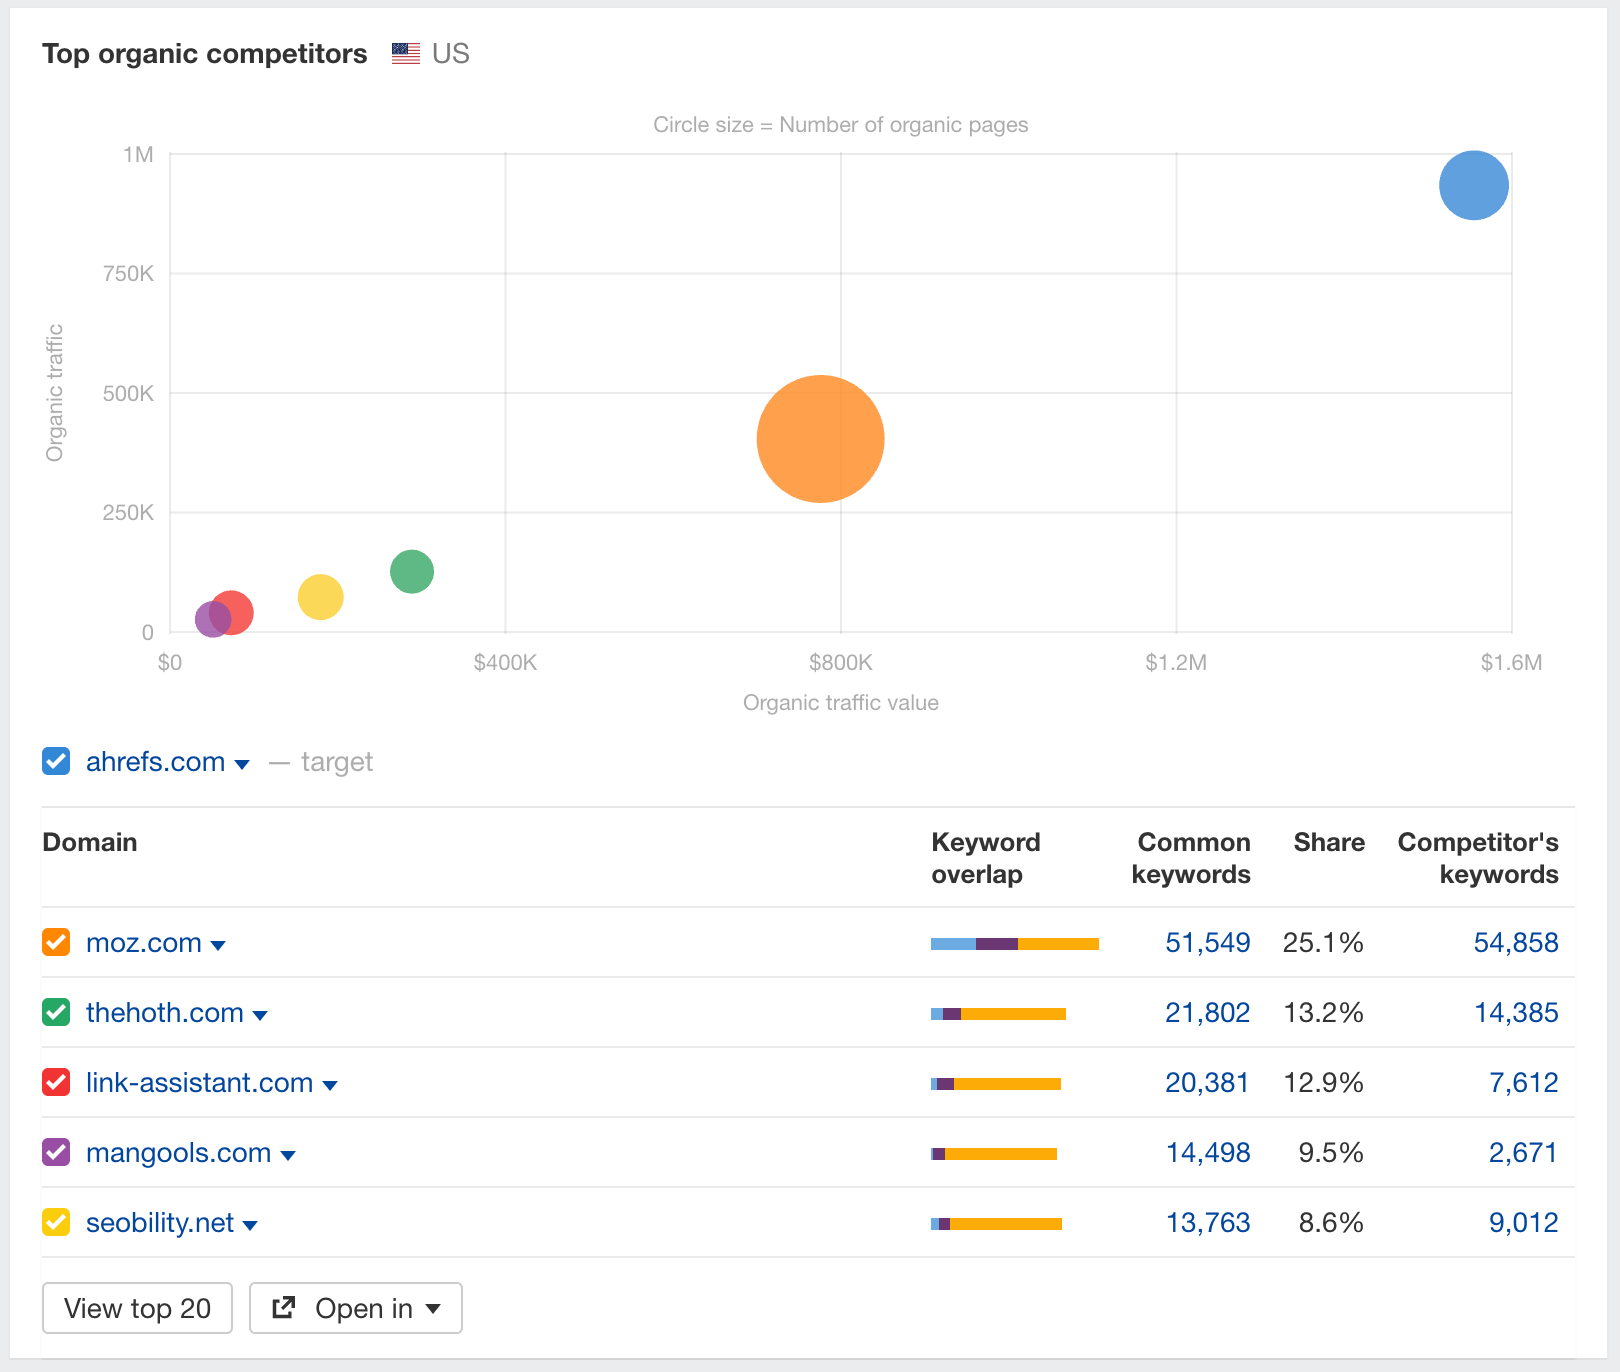The height and width of the screenshot is (1372, 1620).
Task: Click the yellow bubble in the chart
Action: click(x=319, y=597)
